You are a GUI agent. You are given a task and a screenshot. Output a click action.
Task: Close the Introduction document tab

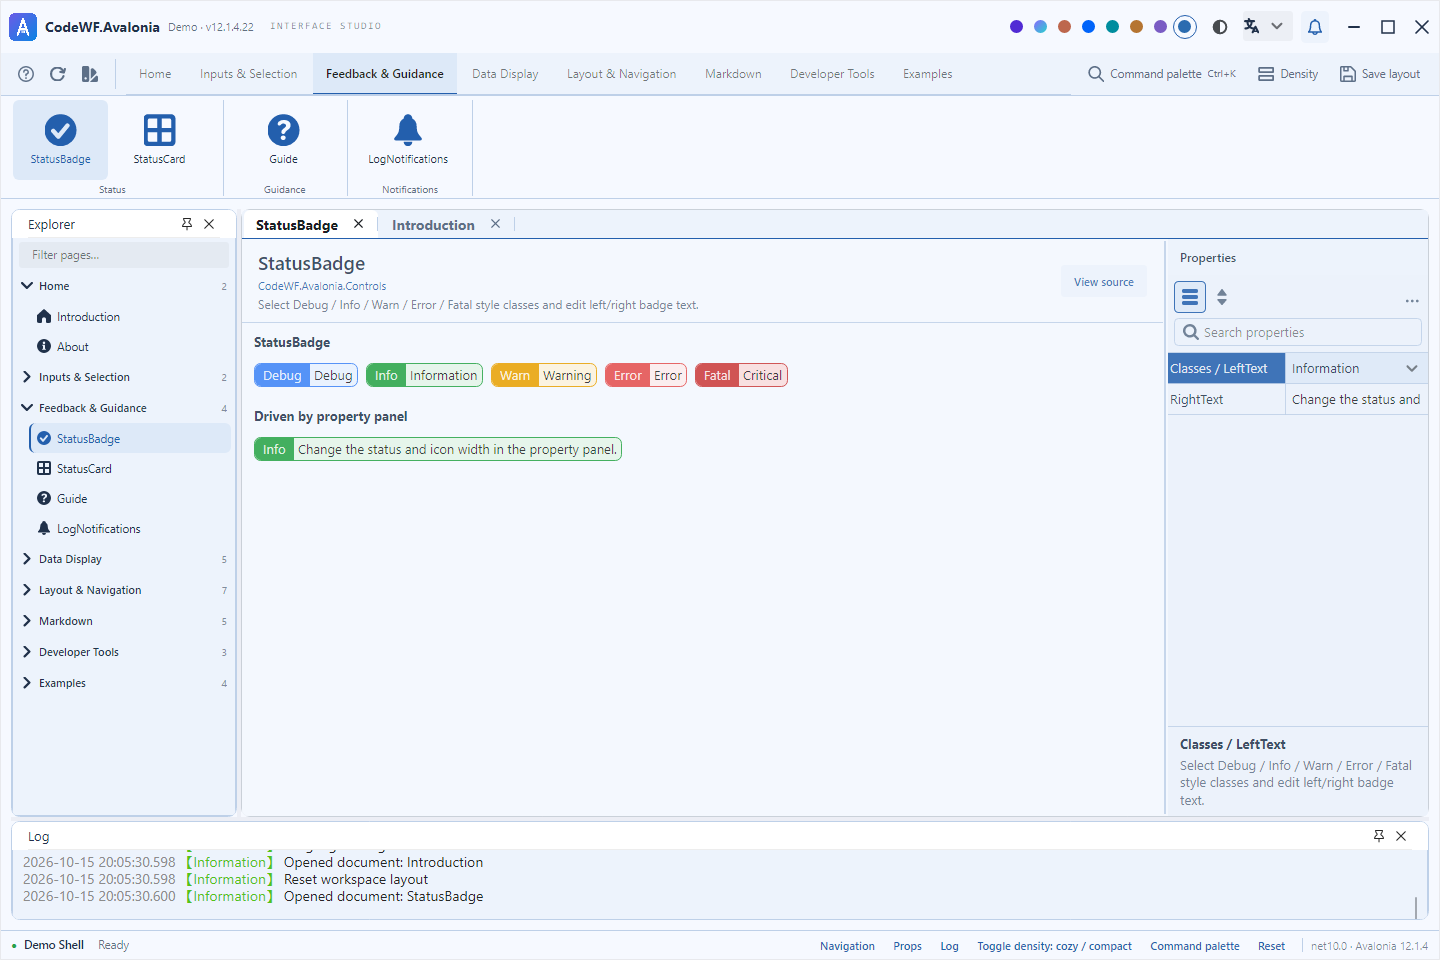coord(495,224)
